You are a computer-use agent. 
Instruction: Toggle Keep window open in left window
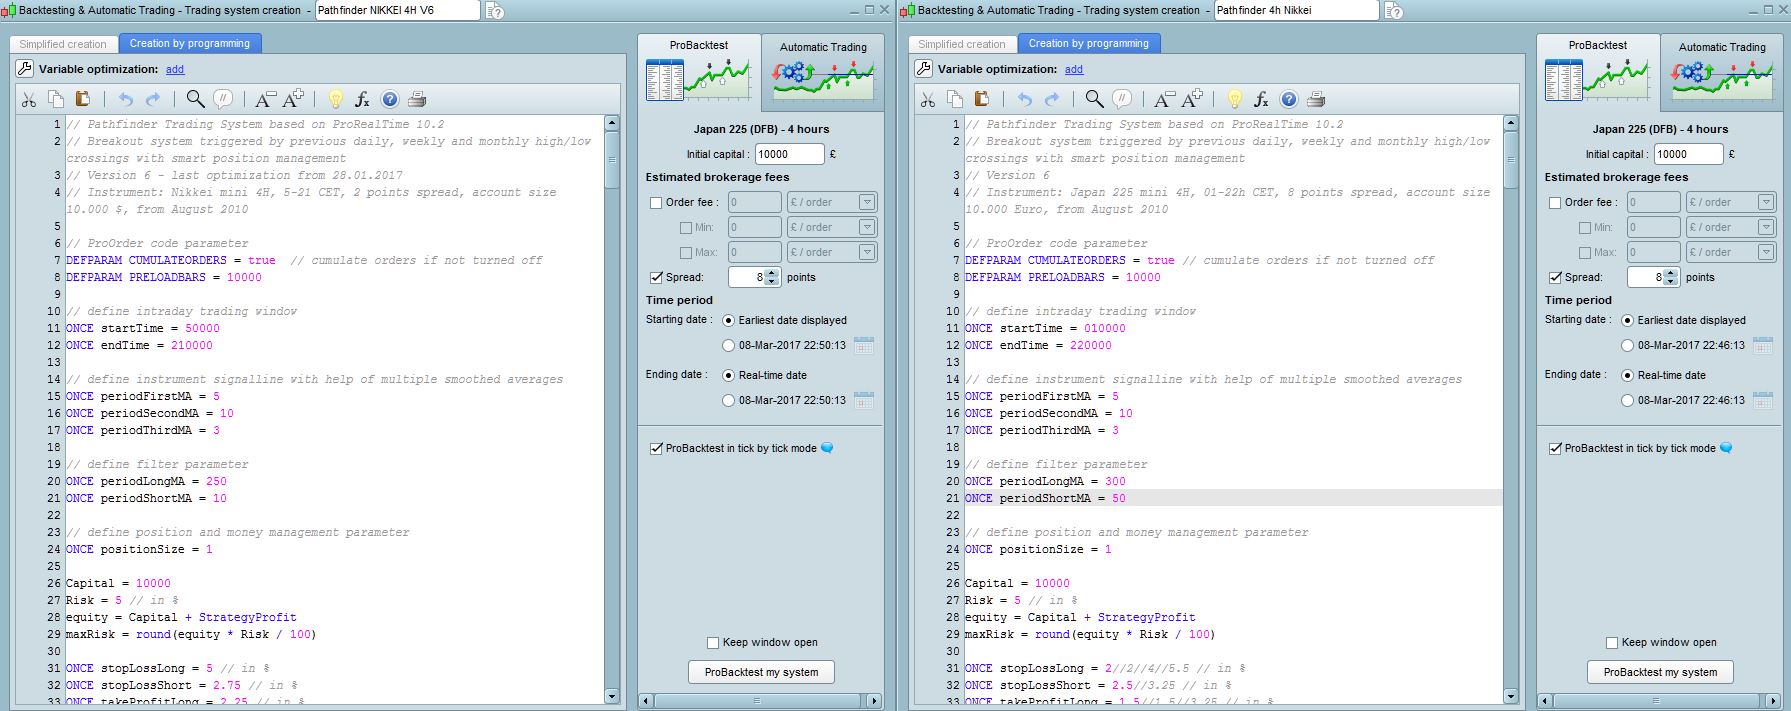[713, 643]
